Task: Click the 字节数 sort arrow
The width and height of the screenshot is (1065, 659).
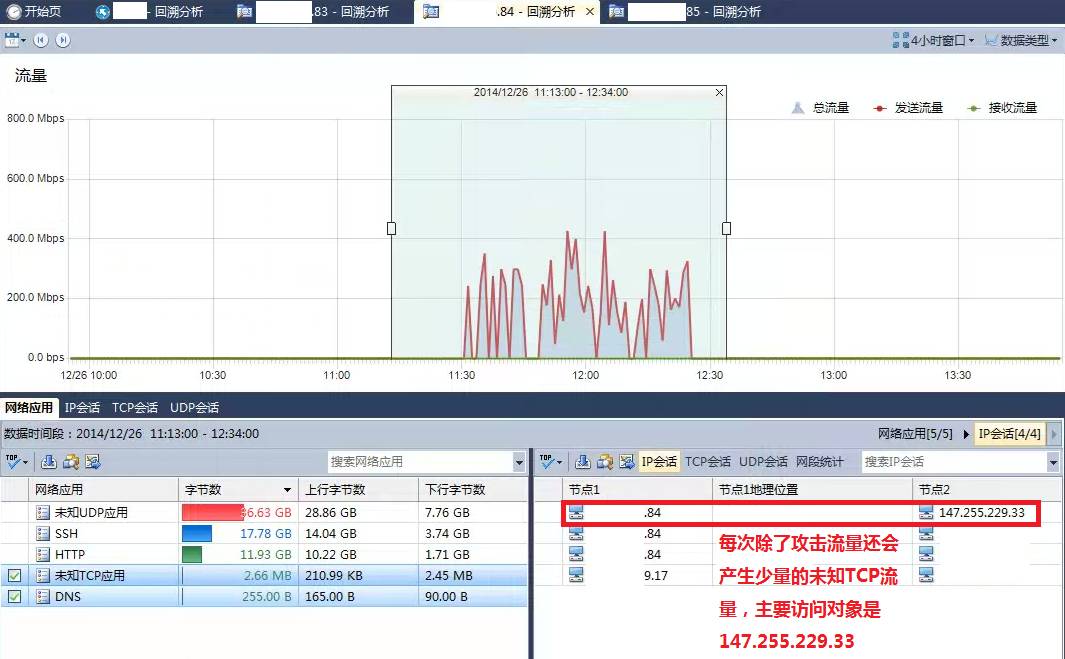Action: pyautogui.click(x=287, y=490)
